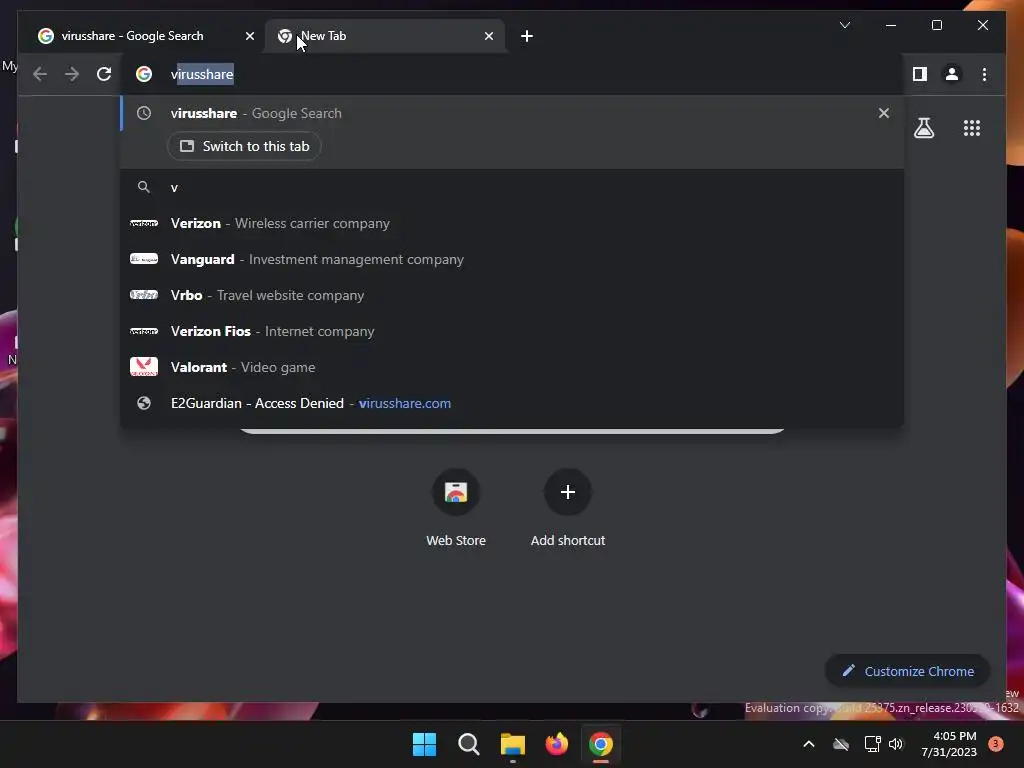This screenshot has height=768, width=1024.
Task: Open the profile account icon
Action: pos(952,74)
